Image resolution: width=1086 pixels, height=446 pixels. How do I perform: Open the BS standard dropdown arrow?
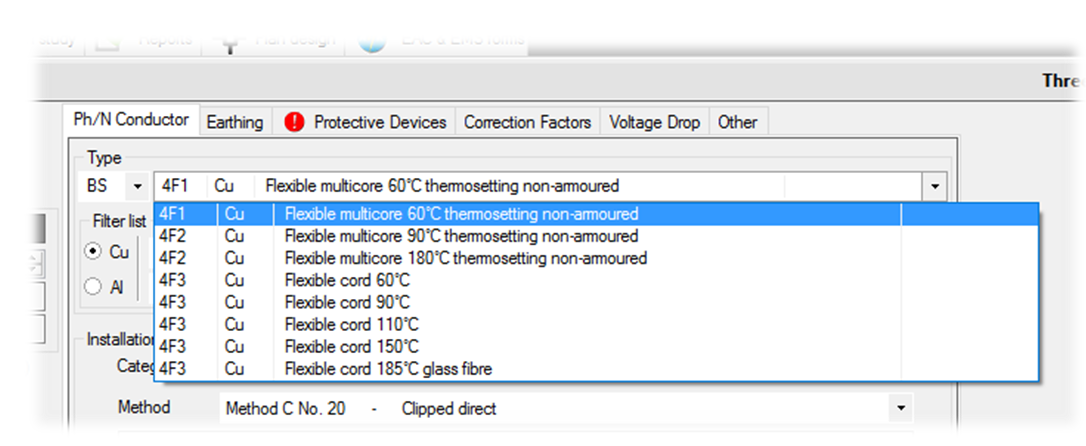click(x=137, y=186)
